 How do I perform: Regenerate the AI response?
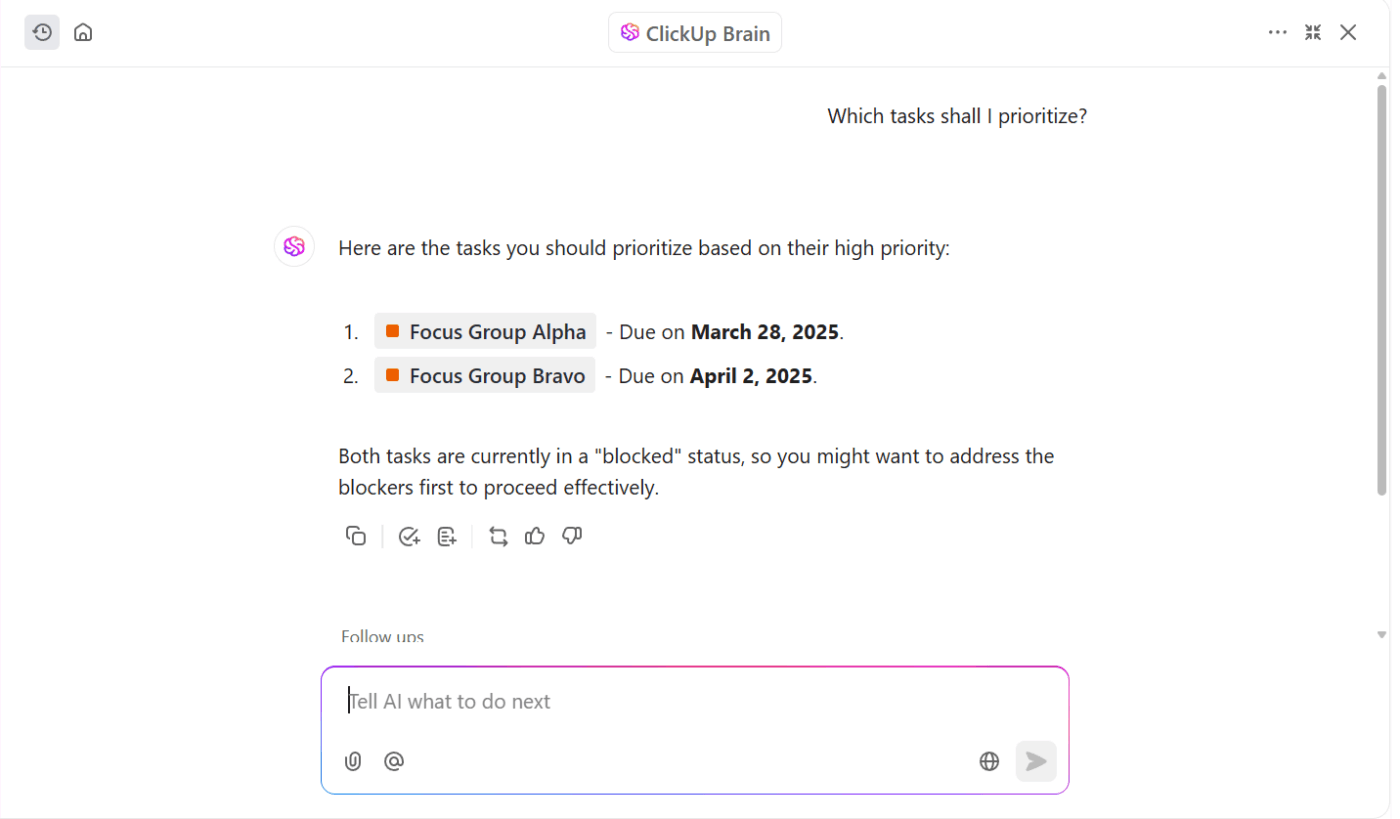(x=498, y=536)
